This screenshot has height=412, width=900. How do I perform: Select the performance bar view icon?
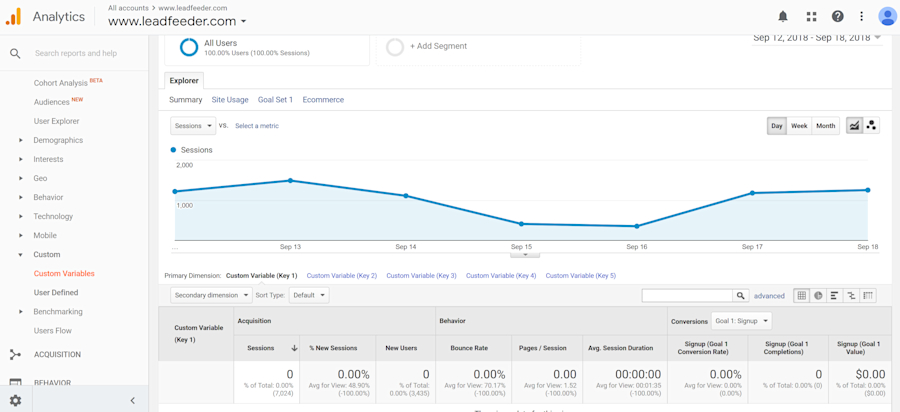835,296
